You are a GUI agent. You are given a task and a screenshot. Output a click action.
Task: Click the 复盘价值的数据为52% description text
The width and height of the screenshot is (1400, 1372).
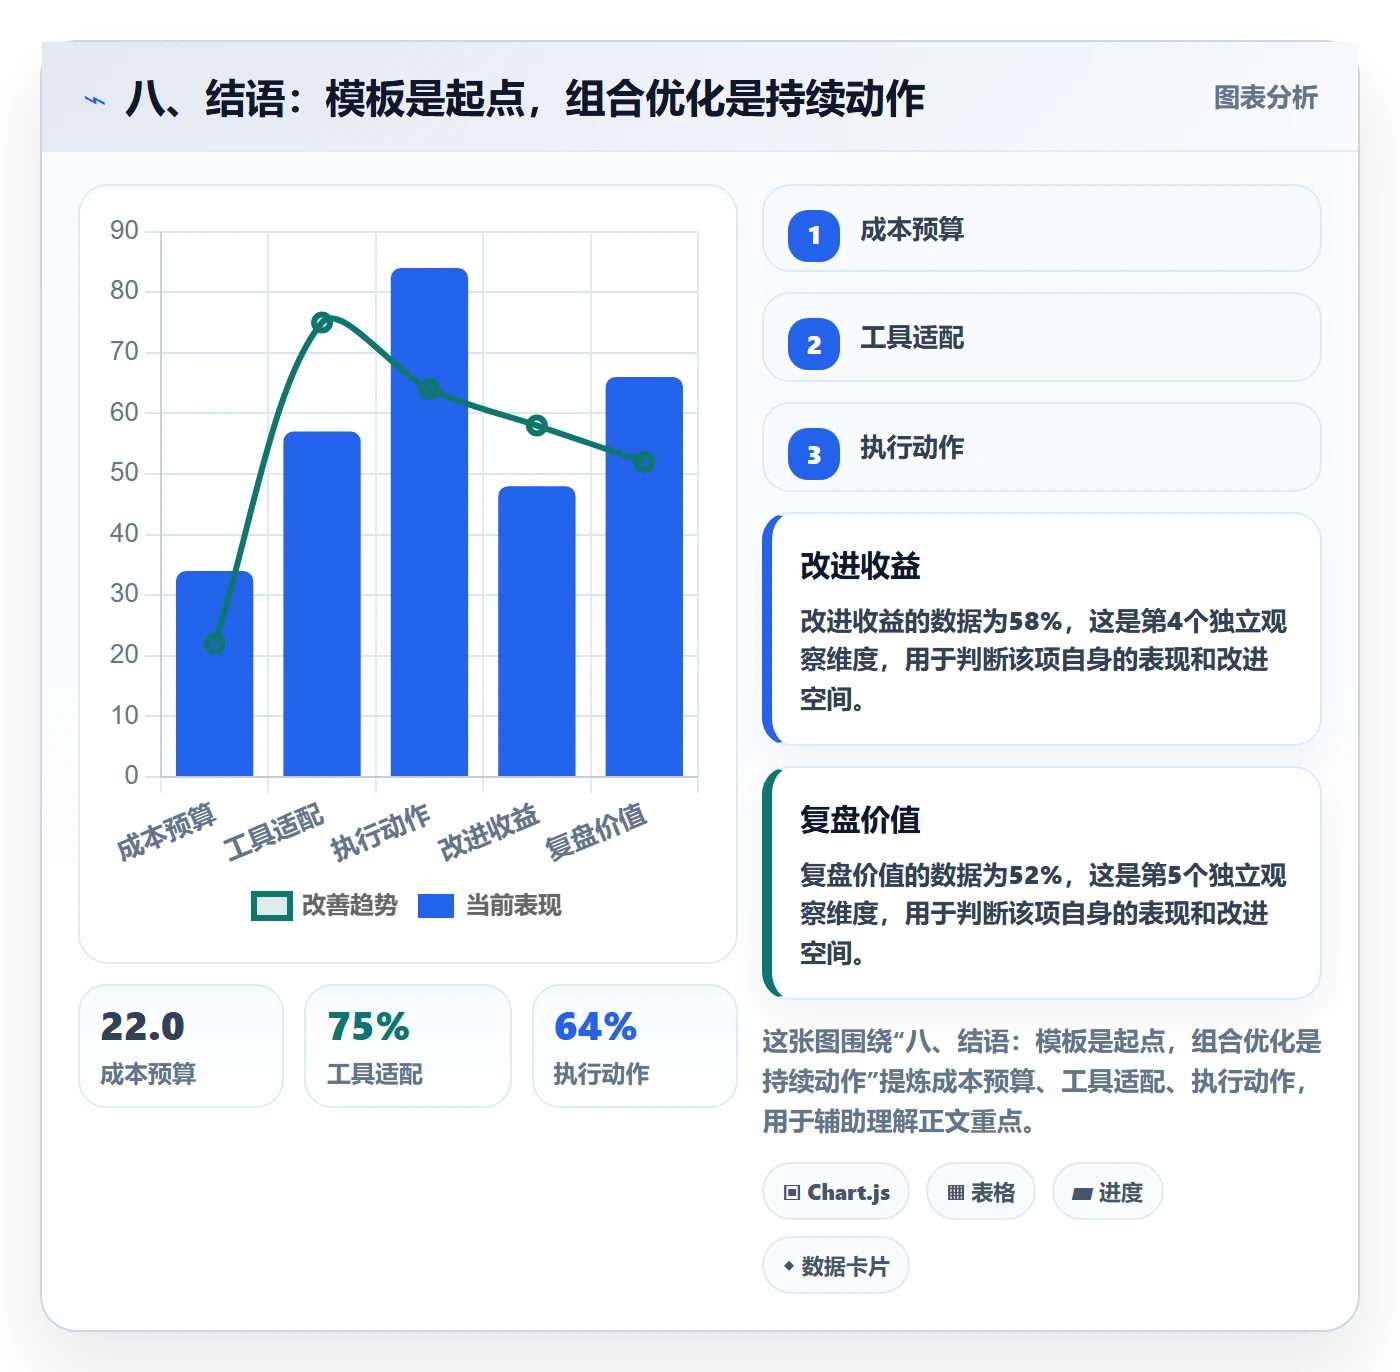1043,914
